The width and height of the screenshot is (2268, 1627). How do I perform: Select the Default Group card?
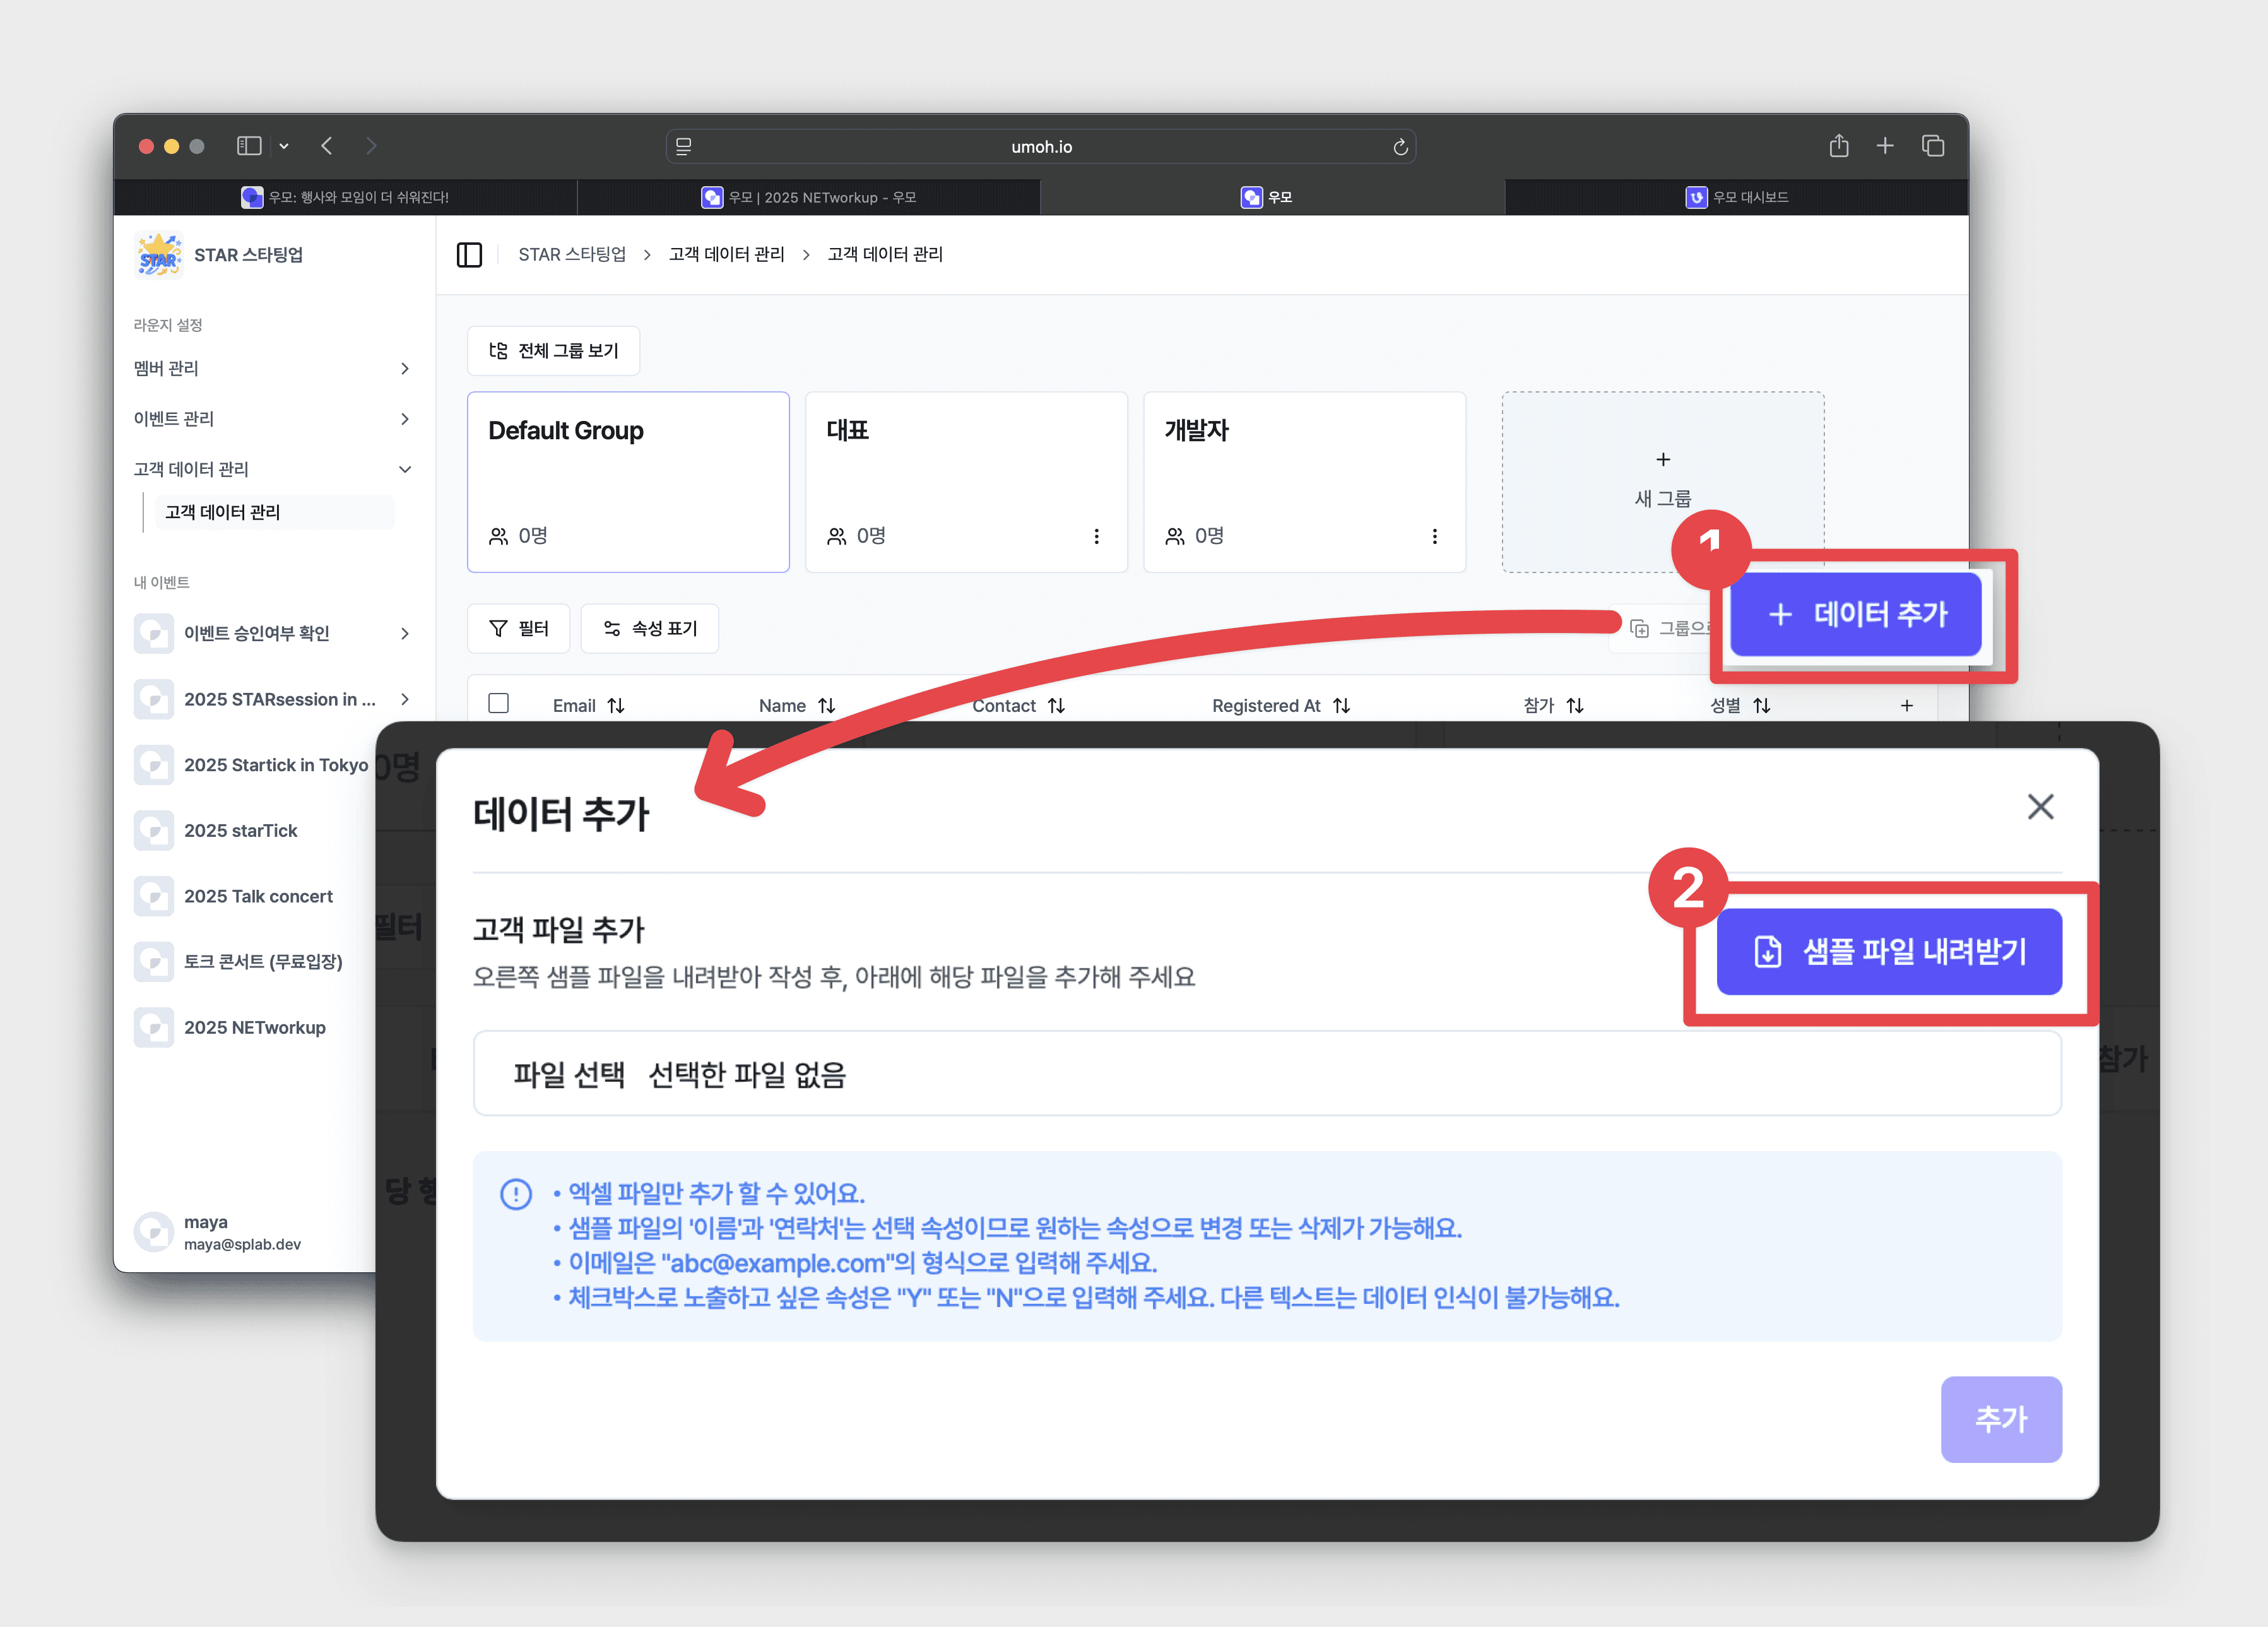628,481
